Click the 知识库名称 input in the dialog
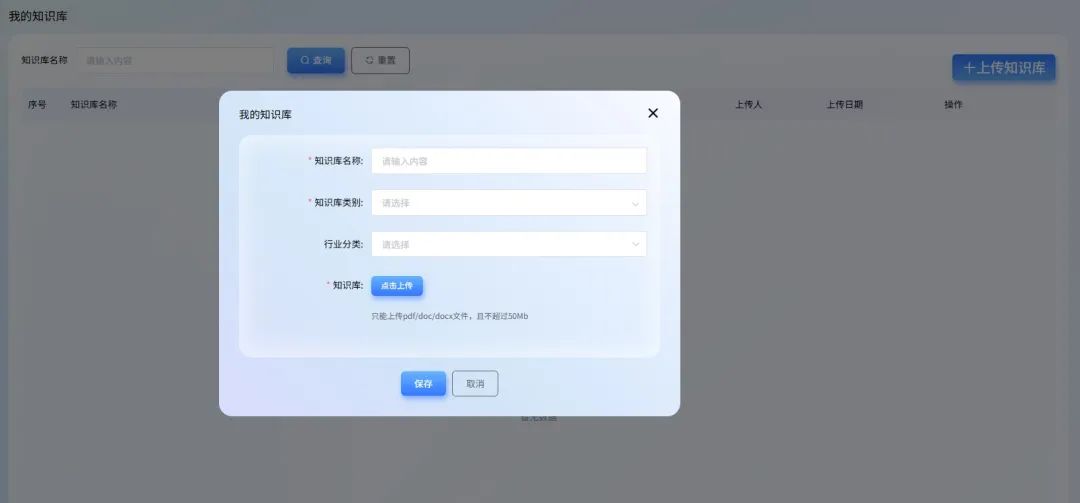The image size is (1080, 503). point(509,161)
